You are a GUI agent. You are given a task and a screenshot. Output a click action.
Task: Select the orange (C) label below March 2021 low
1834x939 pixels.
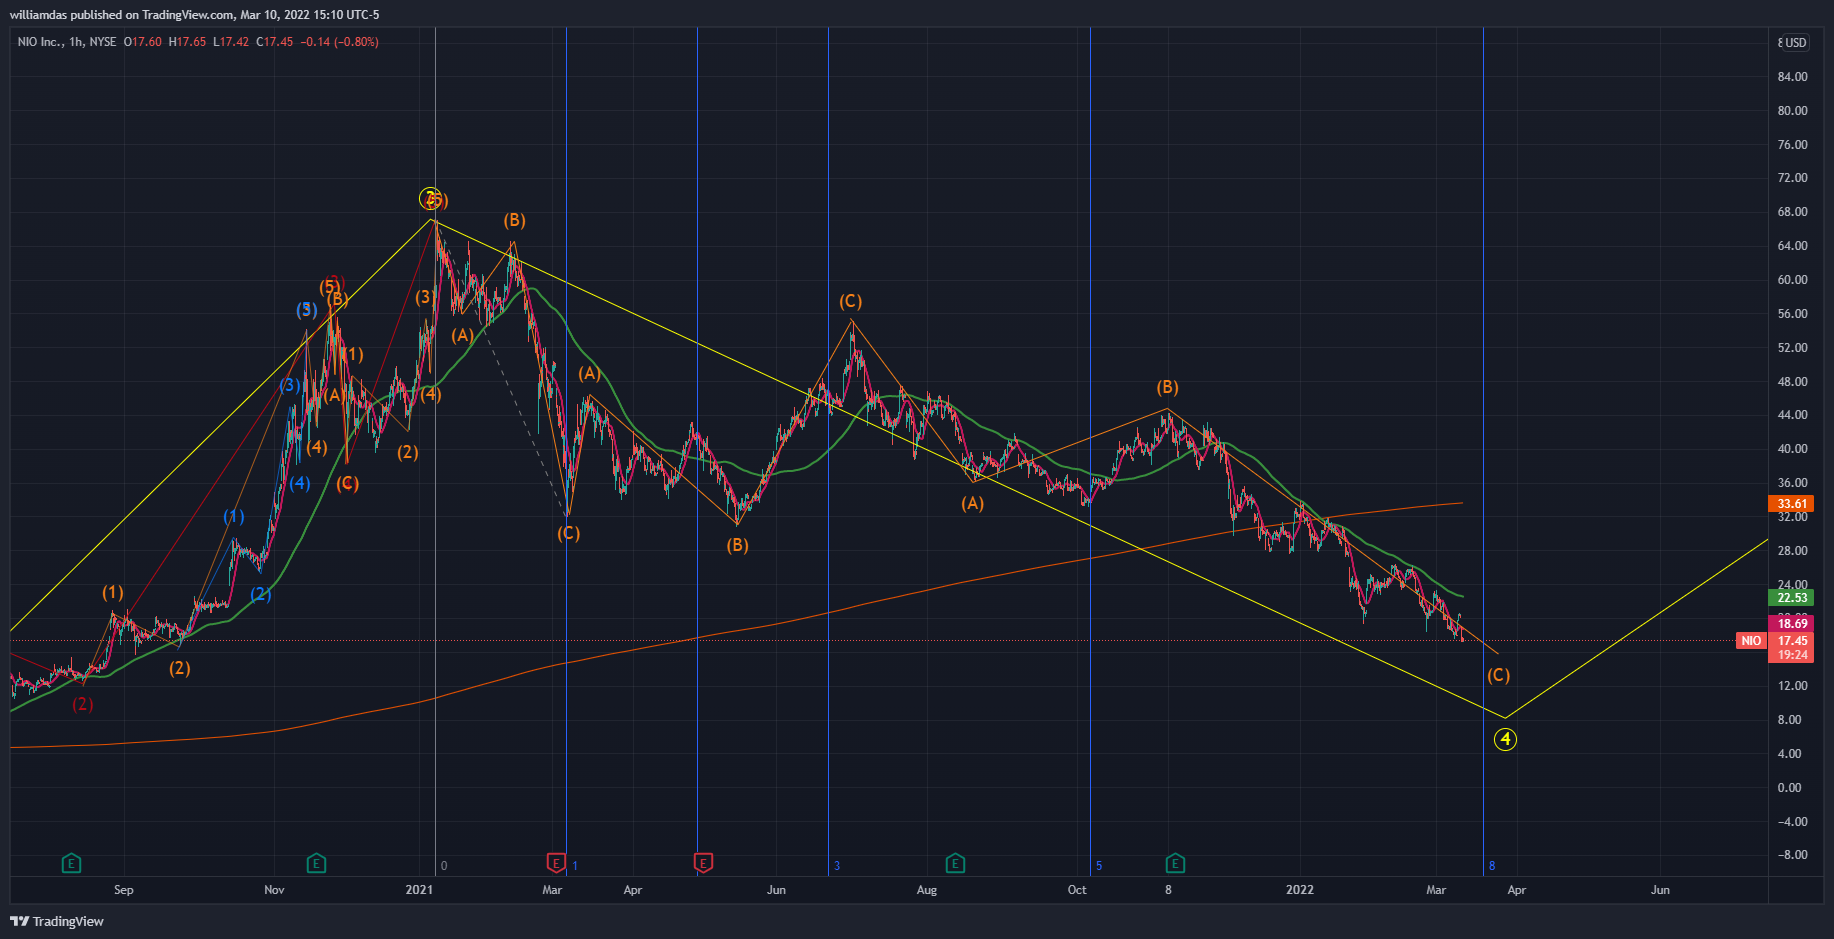point(568,533)
